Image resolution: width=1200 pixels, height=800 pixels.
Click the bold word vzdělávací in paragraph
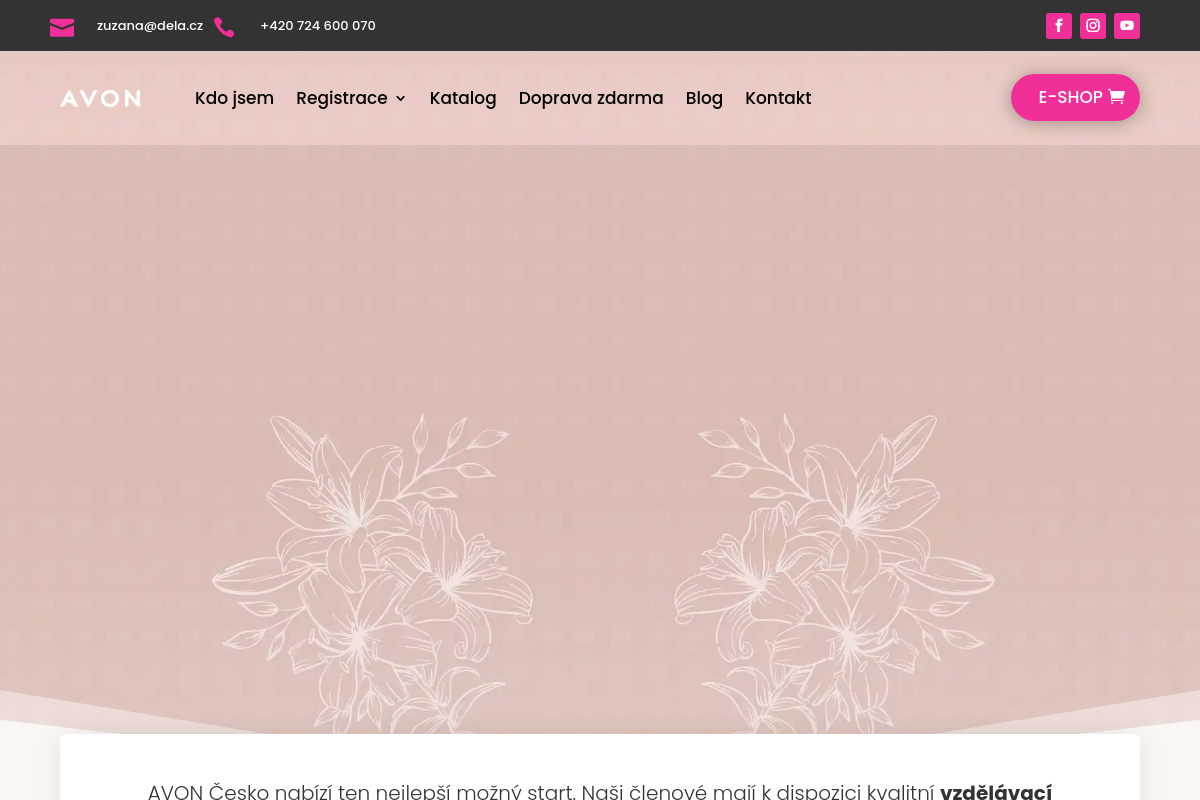click(995, 792)
